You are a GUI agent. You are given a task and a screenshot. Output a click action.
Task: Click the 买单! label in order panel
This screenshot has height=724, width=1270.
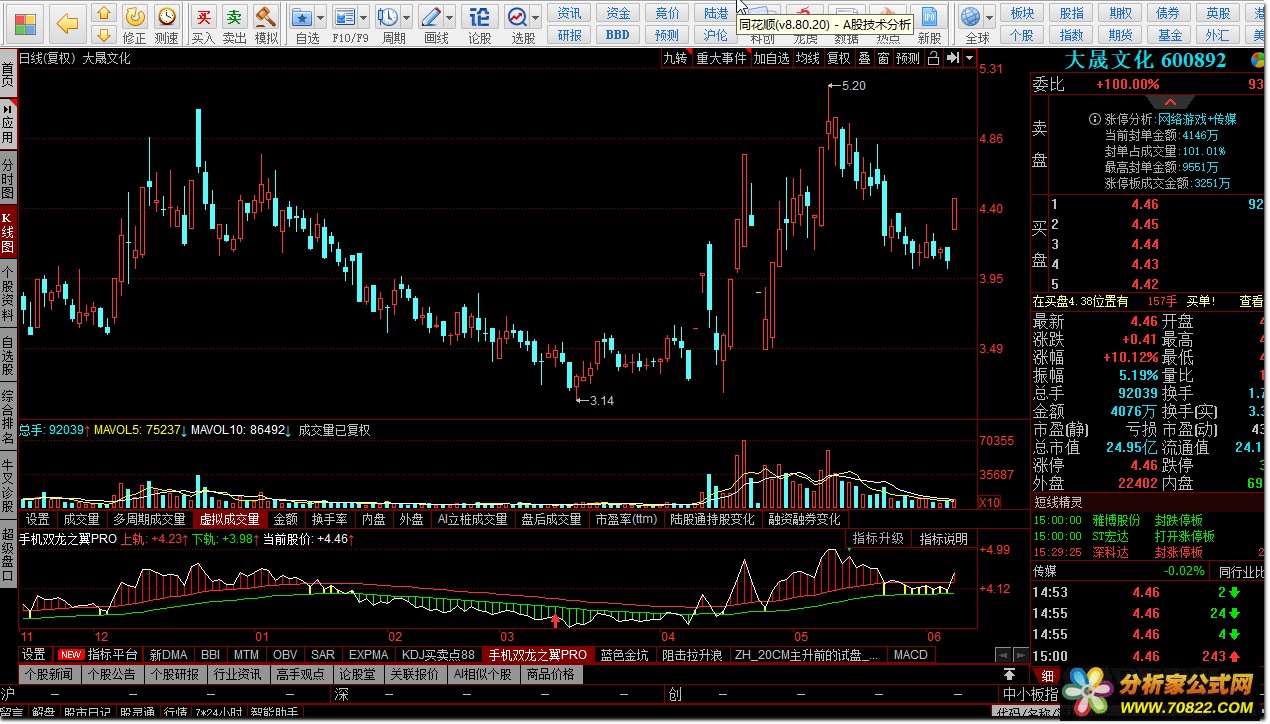point(1200,301)
